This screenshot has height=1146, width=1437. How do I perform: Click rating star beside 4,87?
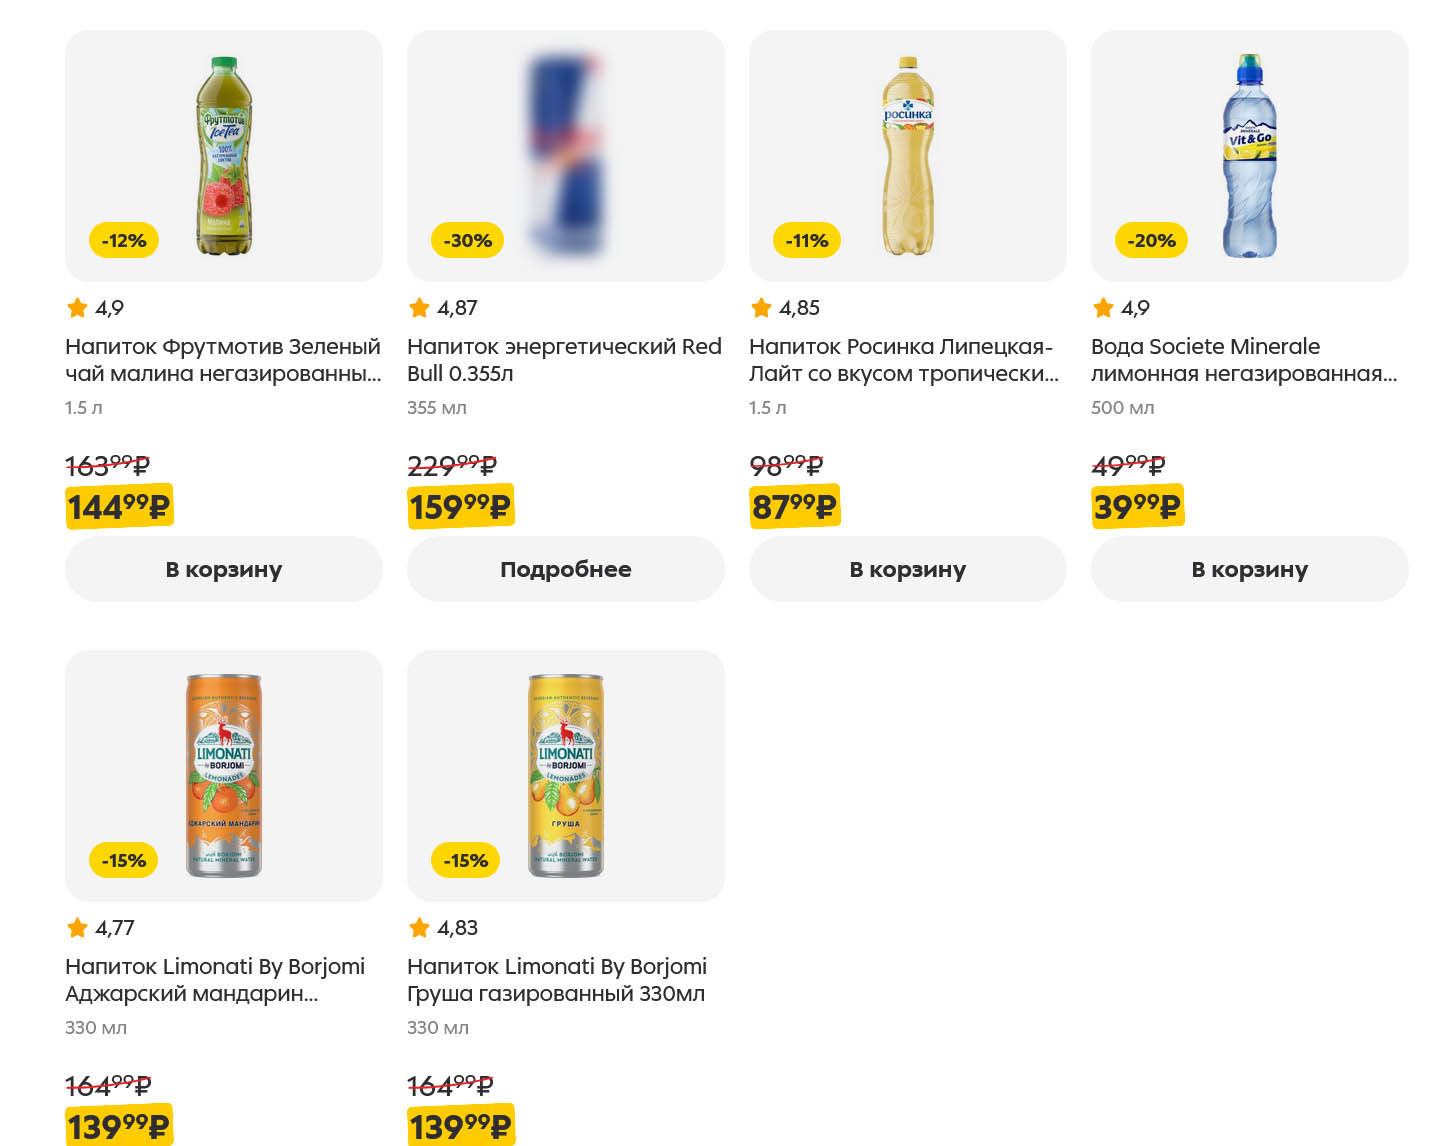419,308
